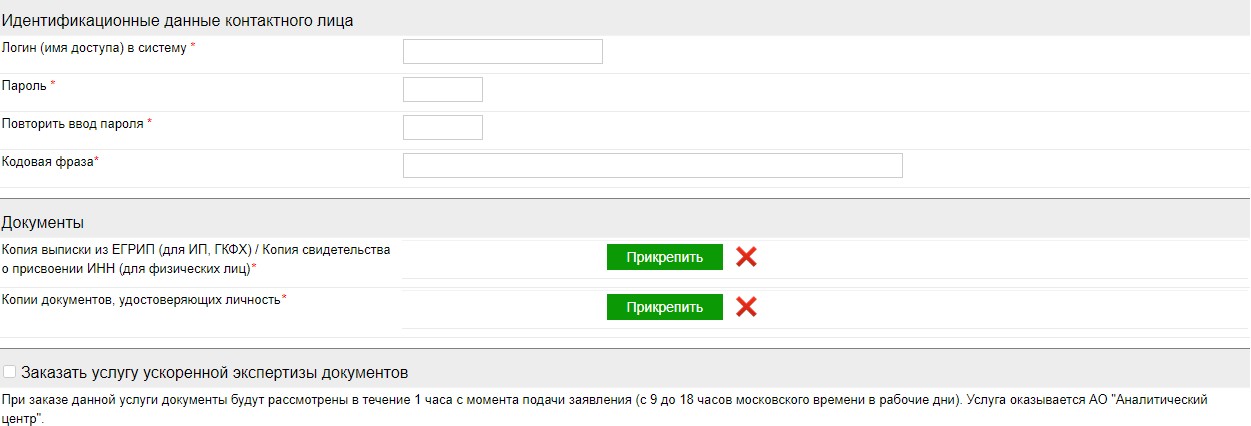Click the 'Логин (имя доступа) в систему' label
Image resolution: width=1251 pixels, height=426 pixels.
[x=94, y=47]
